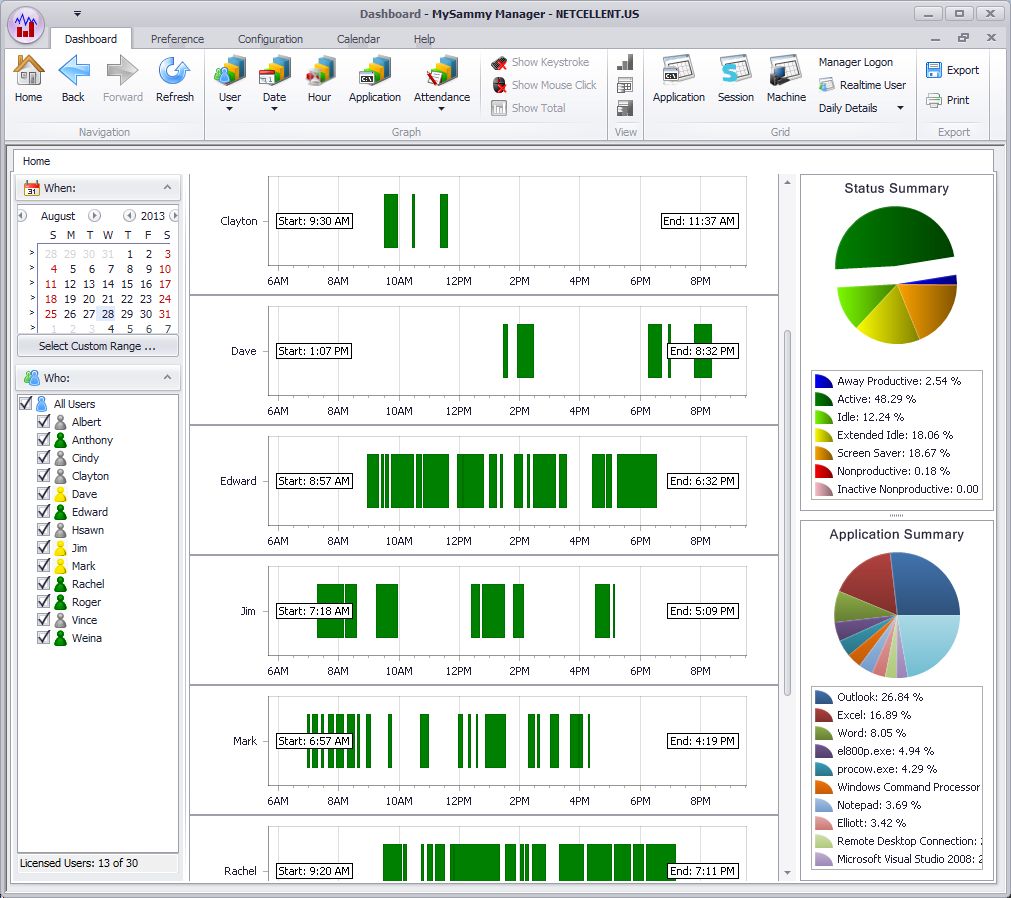This screenshot has height=898, width=1011.
Task: Uncheck the All Users checkbox
Action: point(26,404)
